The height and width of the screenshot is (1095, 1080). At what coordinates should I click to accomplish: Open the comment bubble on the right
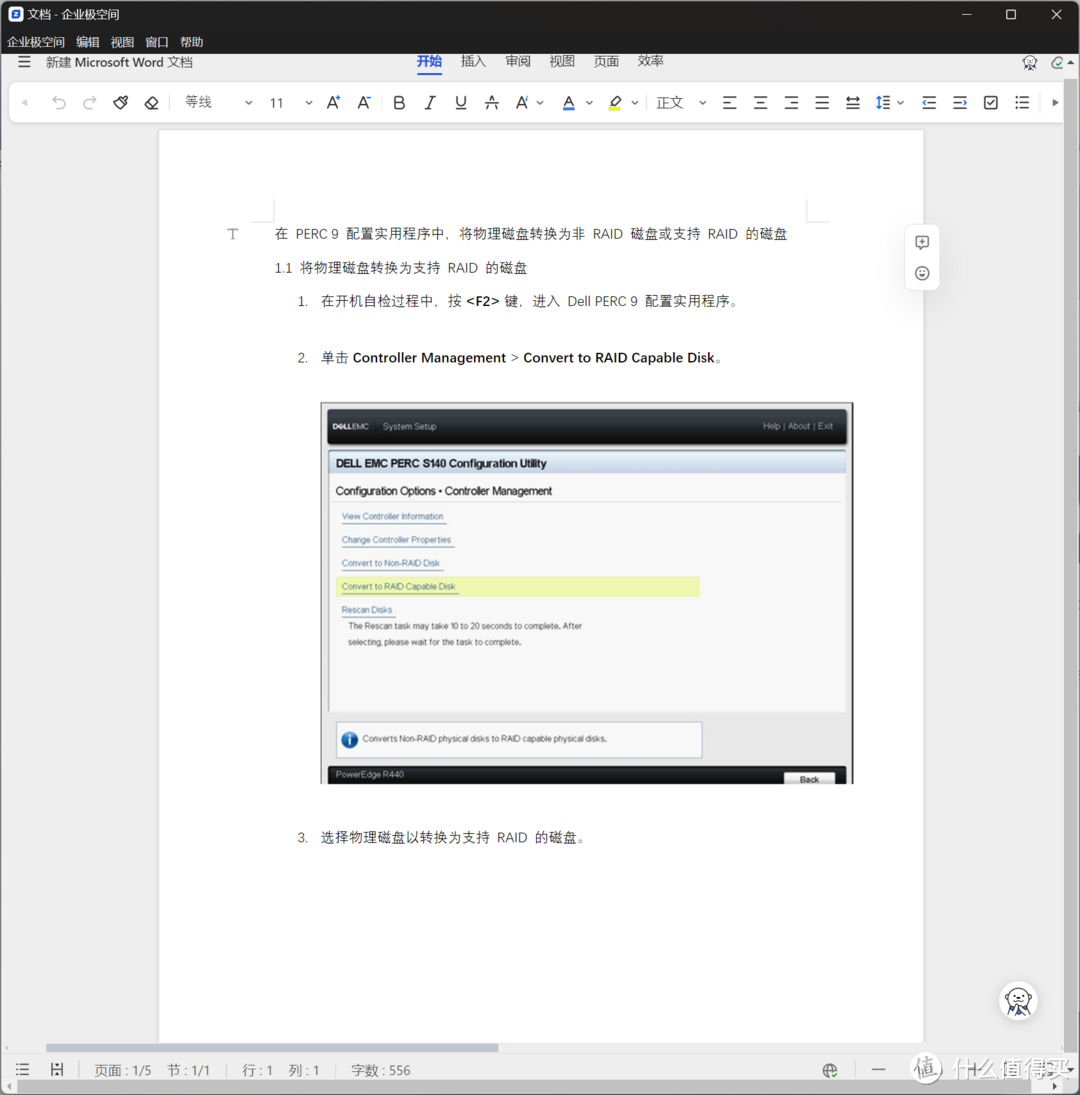click(921, 242)
